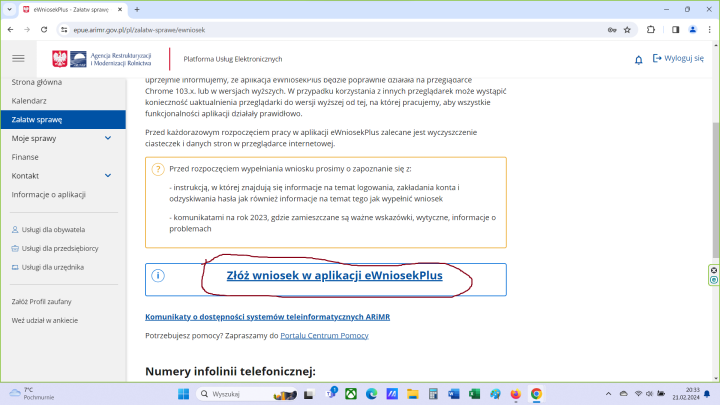Click the Chrome side panel icon

[675, 30]
